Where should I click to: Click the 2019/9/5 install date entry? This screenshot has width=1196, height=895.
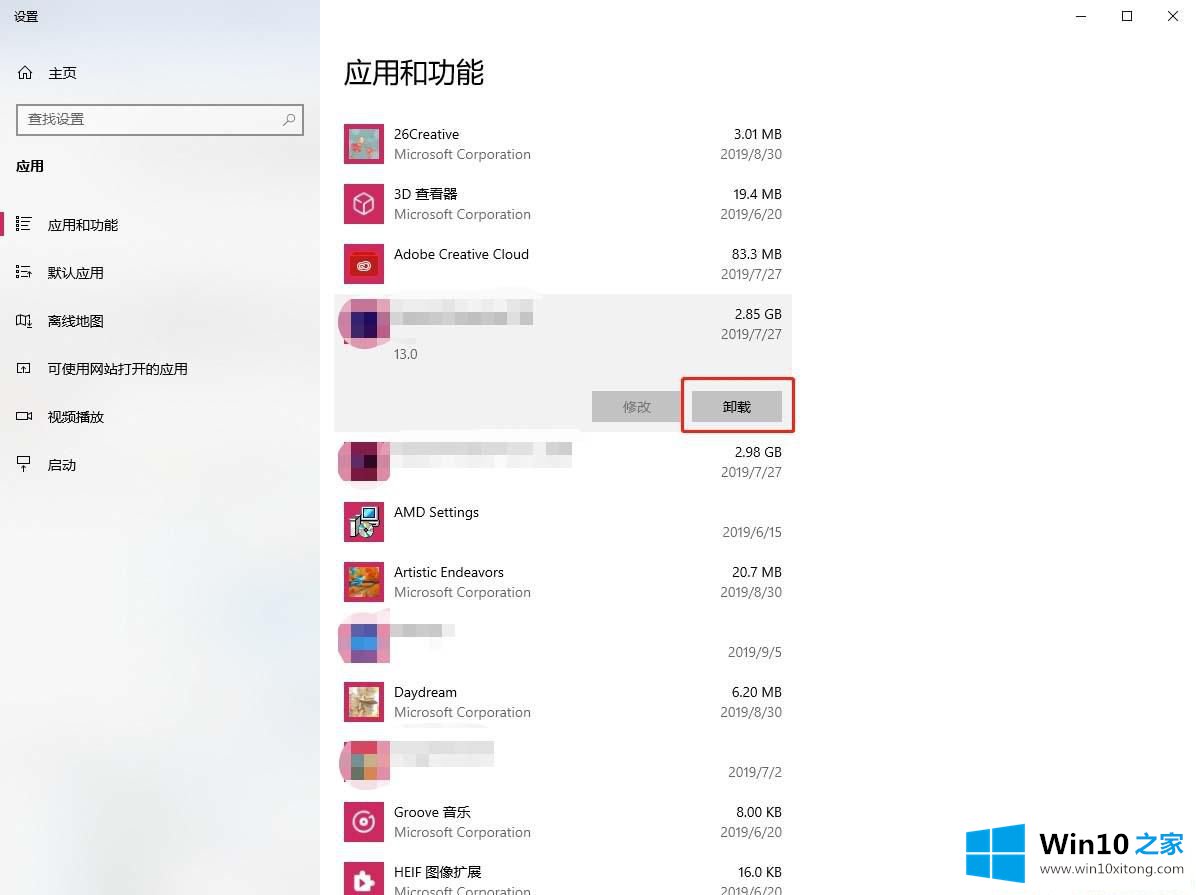[755, 652]
